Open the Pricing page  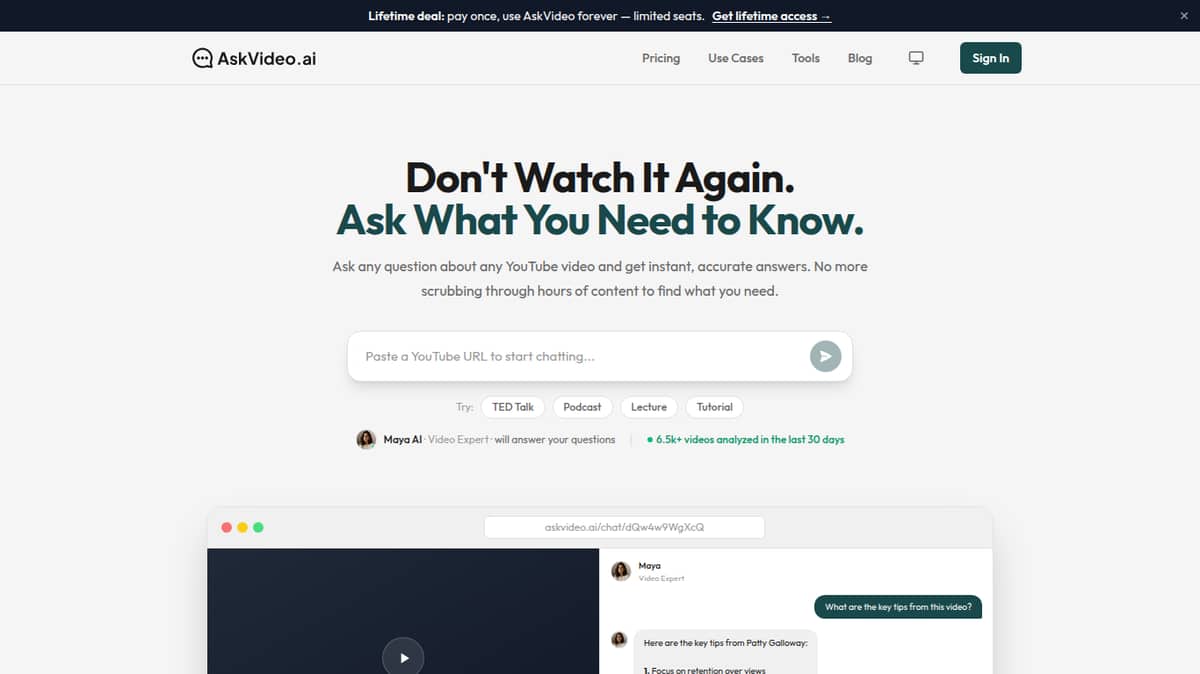click(661, 58)
